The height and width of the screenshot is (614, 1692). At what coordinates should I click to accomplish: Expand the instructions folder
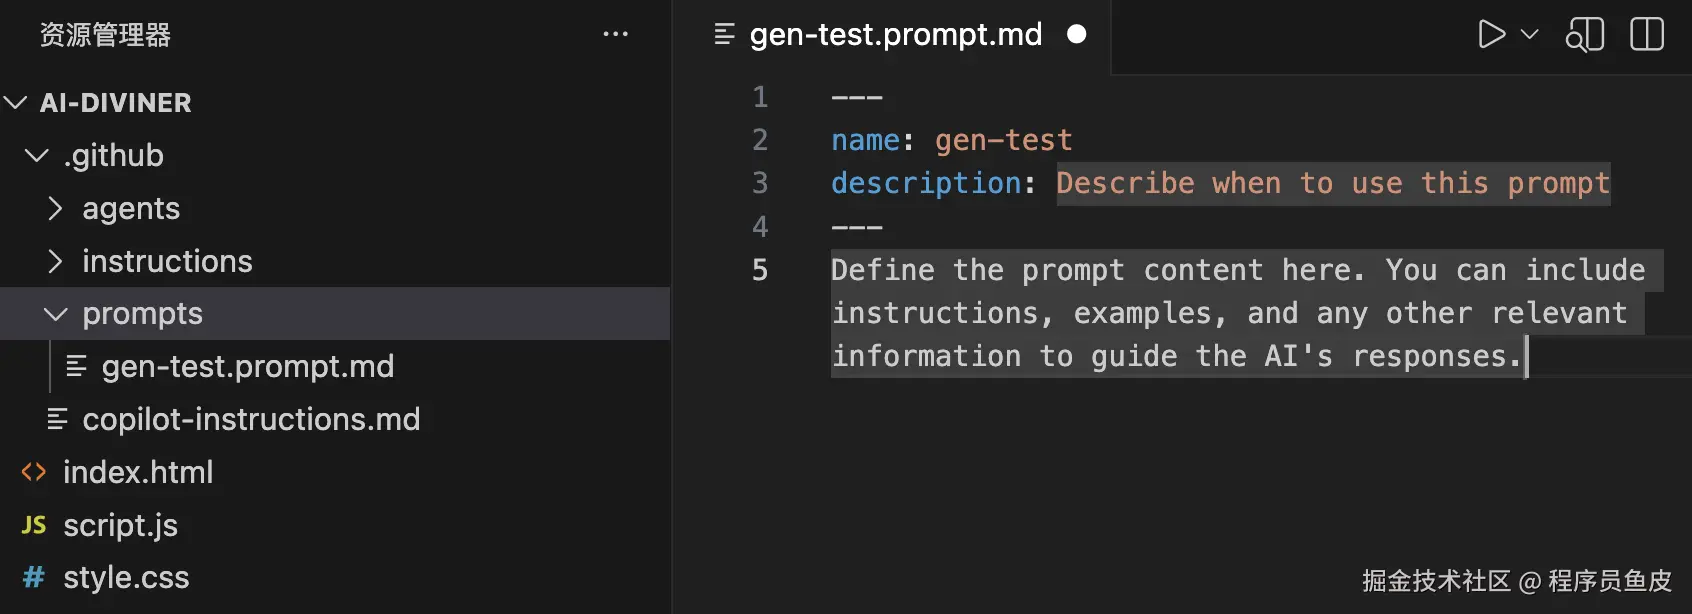point(56,261)
